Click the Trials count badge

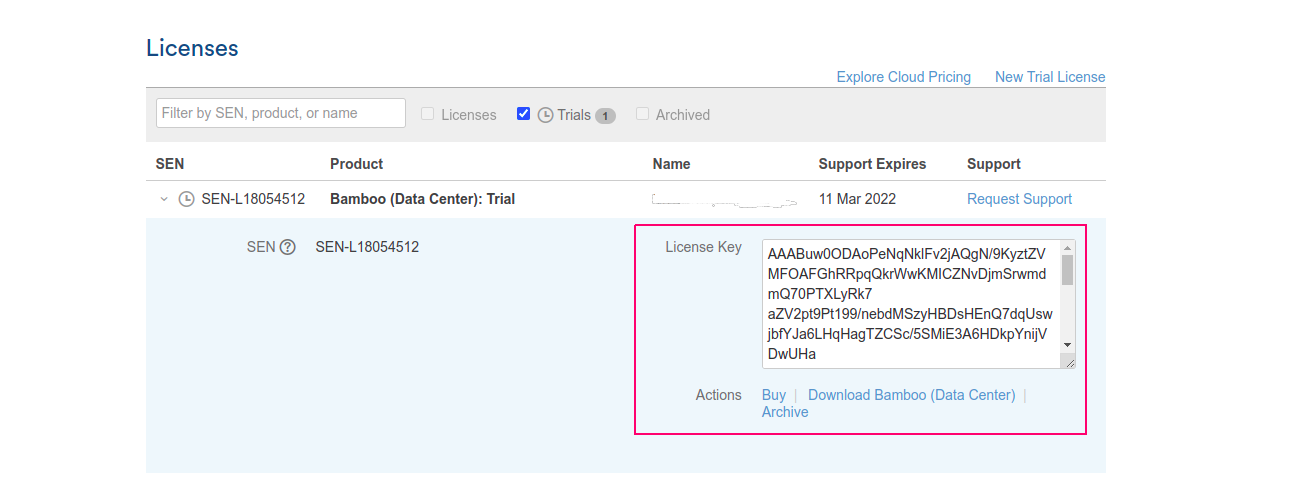pyautogui.click(x=605, y=116)
